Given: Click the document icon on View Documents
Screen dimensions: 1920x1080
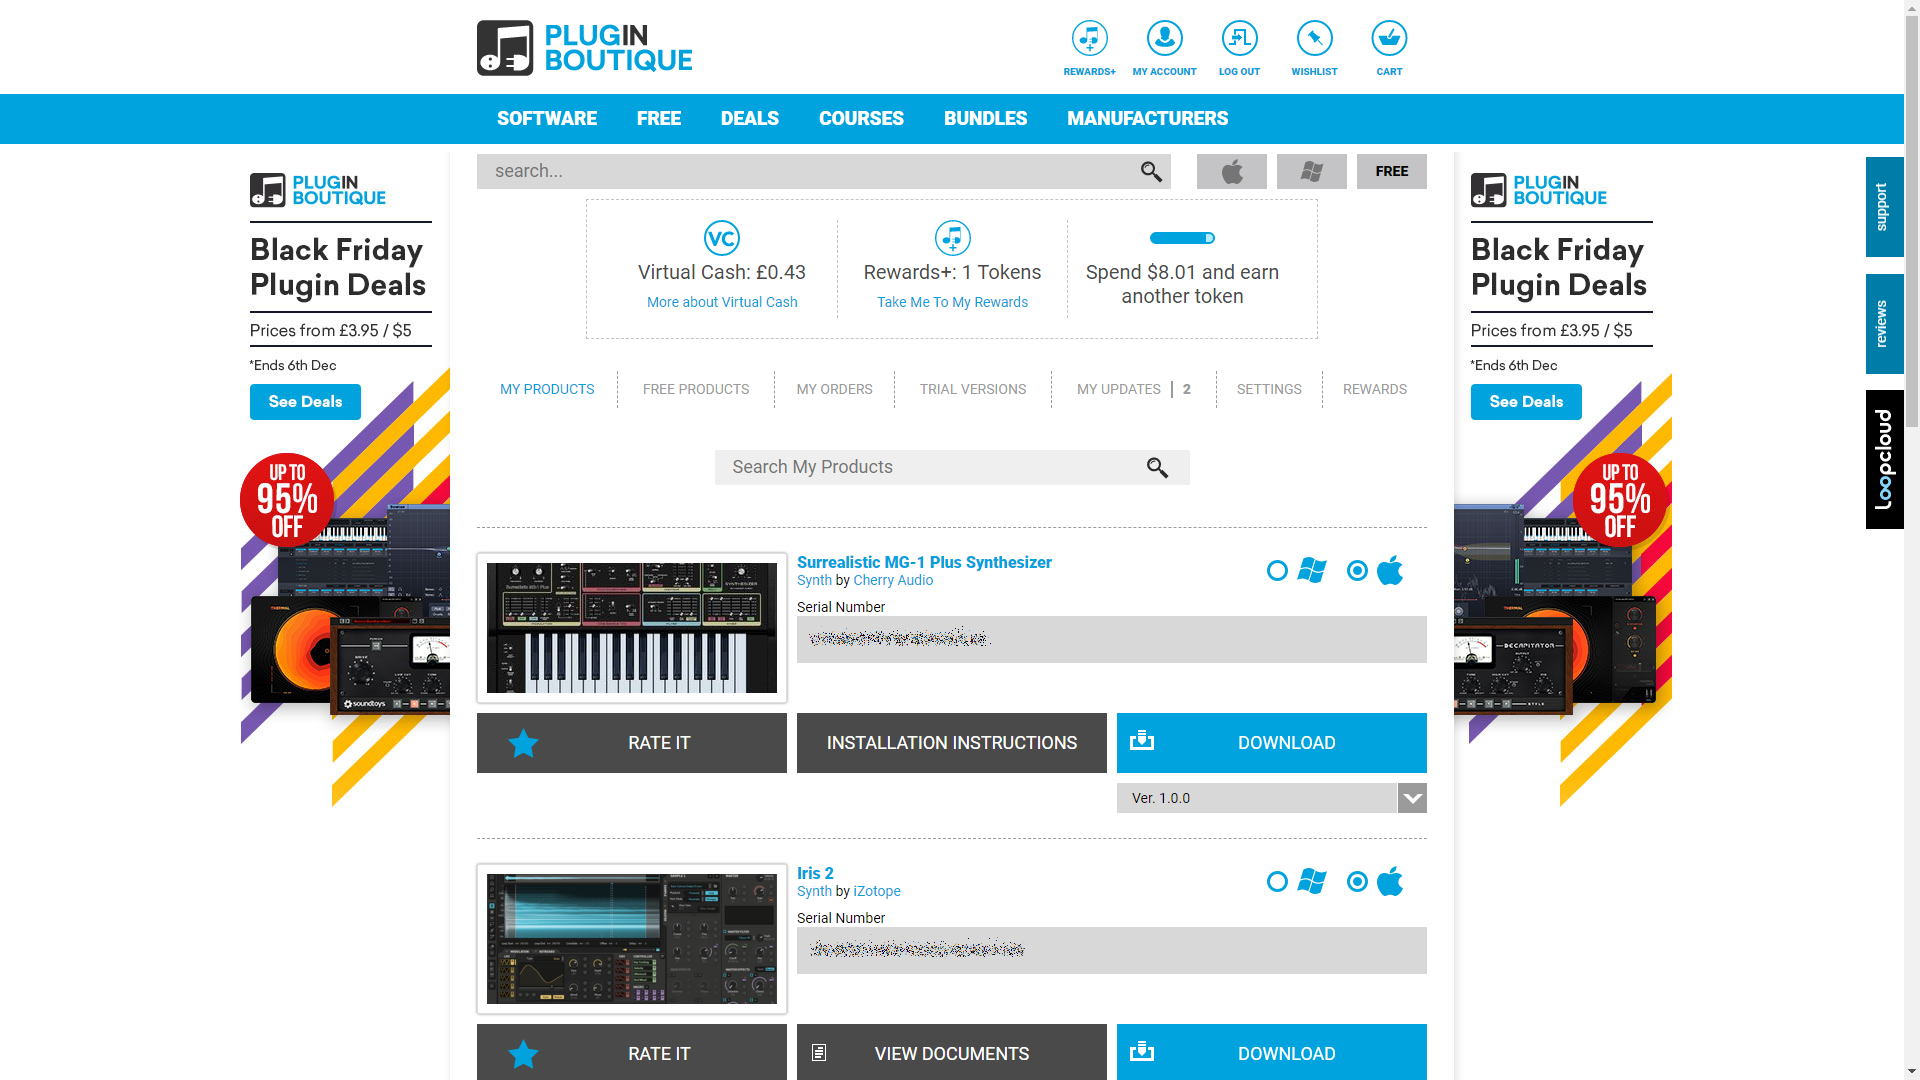Looking at the screenshot, I should [819, 1053].
